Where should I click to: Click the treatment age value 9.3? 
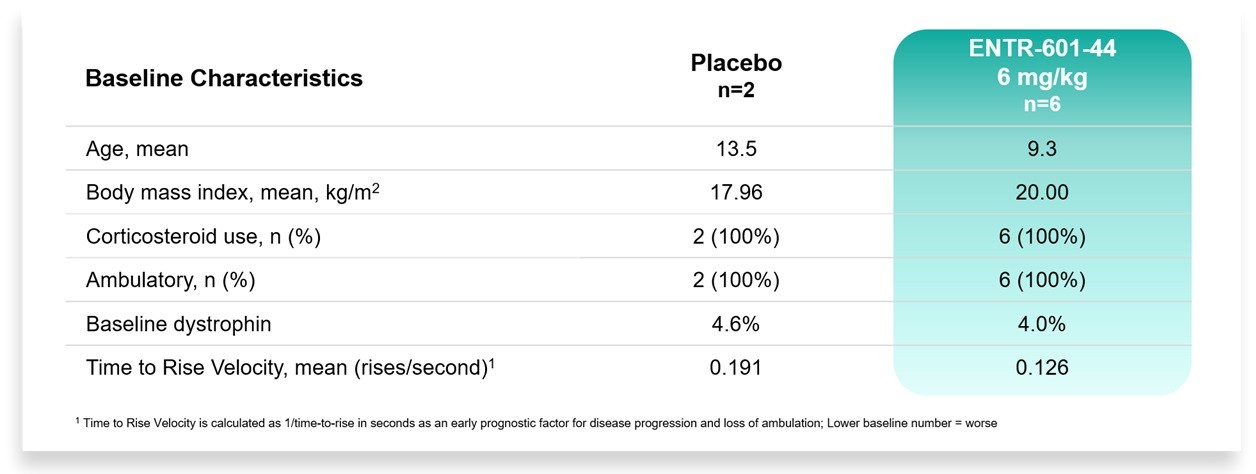click(1042, 149)
